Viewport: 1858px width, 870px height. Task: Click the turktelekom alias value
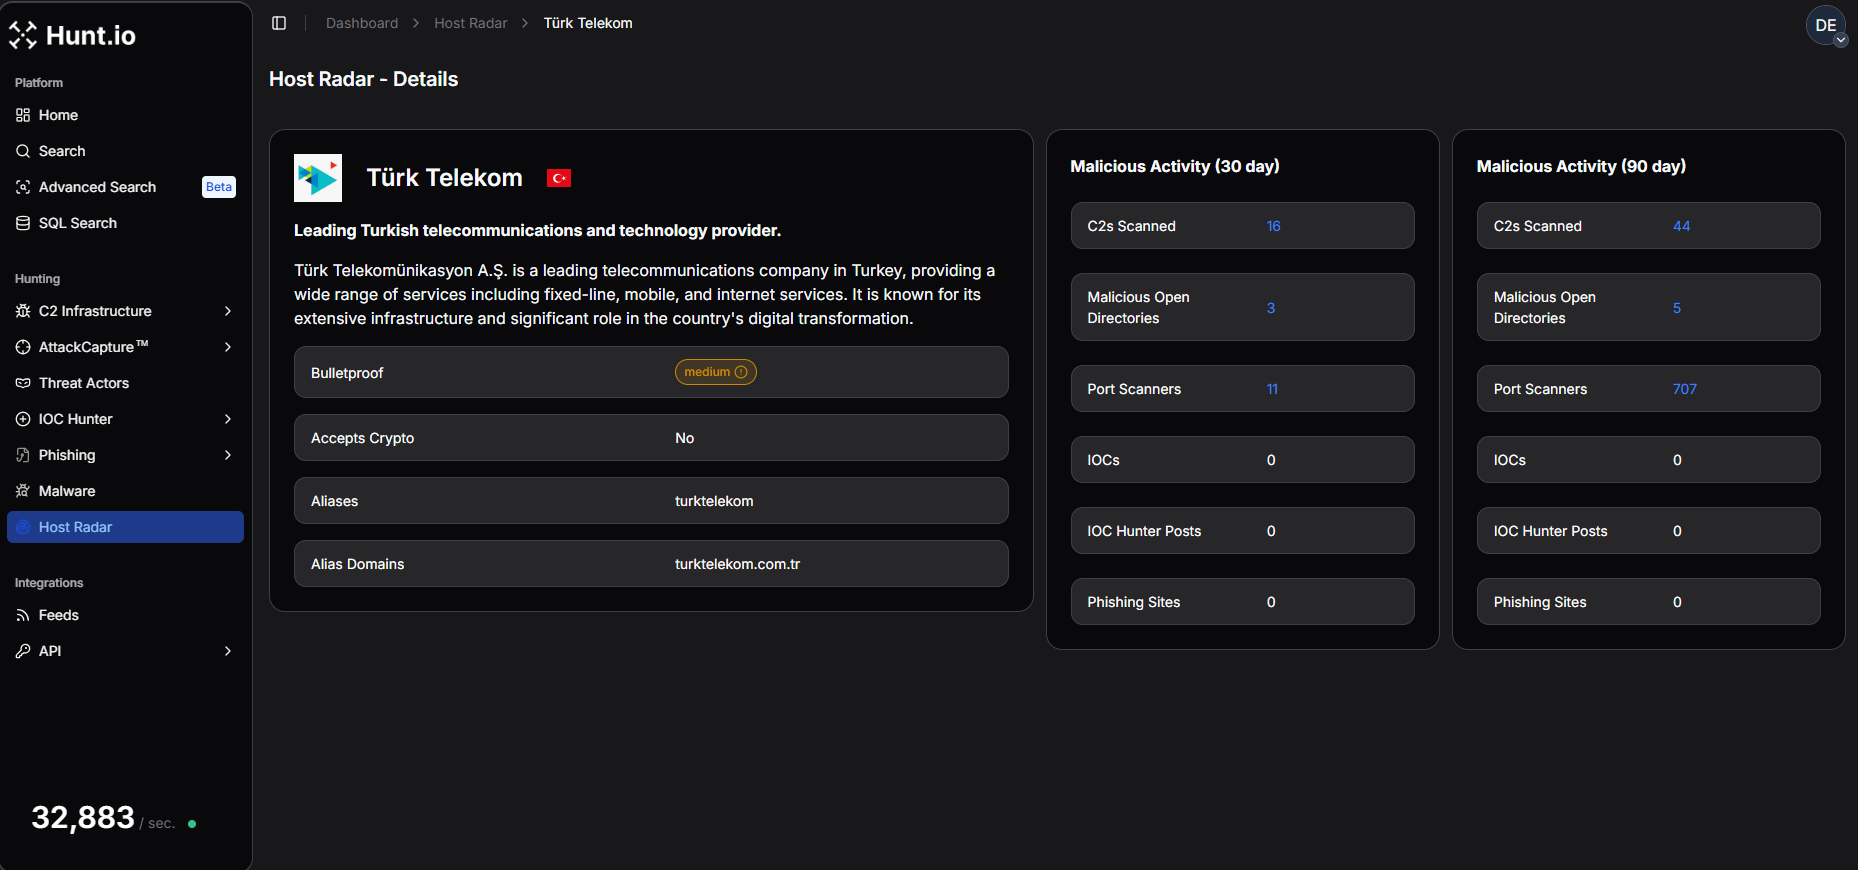click(714, 501)
